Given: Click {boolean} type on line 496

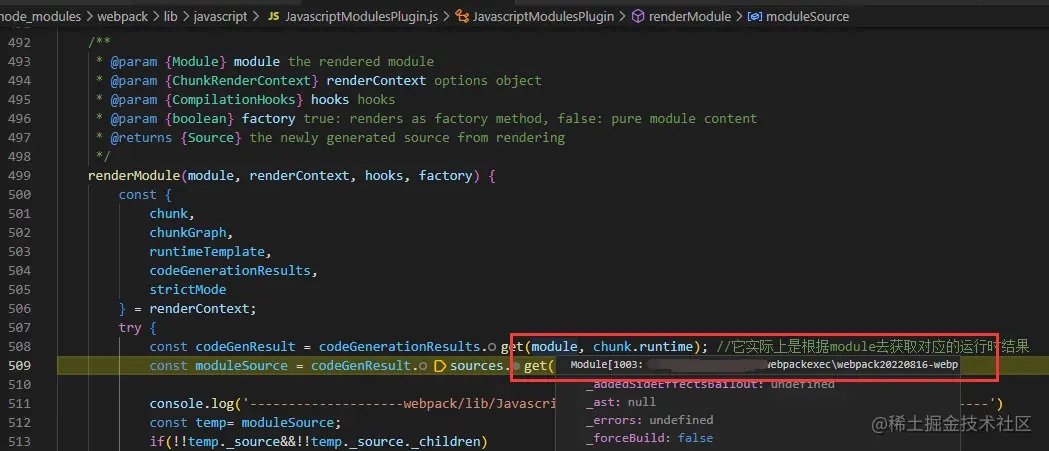Looking at the screenshot, I should pyautogui.click(x=199, y=119).
